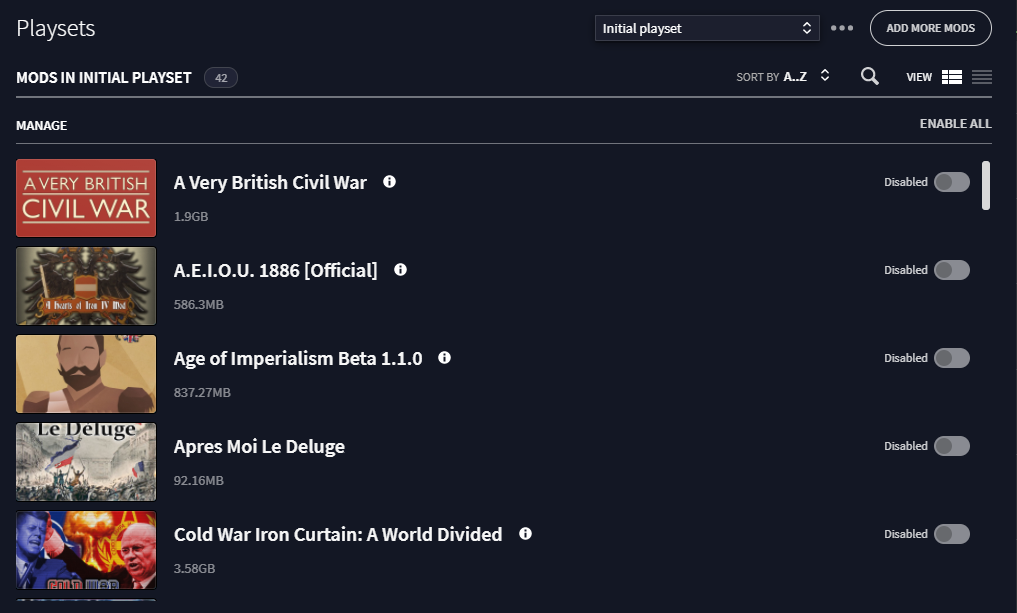This screenshot has width=1017, height=613.
Task: Click the 'Playsets' page heading
Action: click(56, 29)
